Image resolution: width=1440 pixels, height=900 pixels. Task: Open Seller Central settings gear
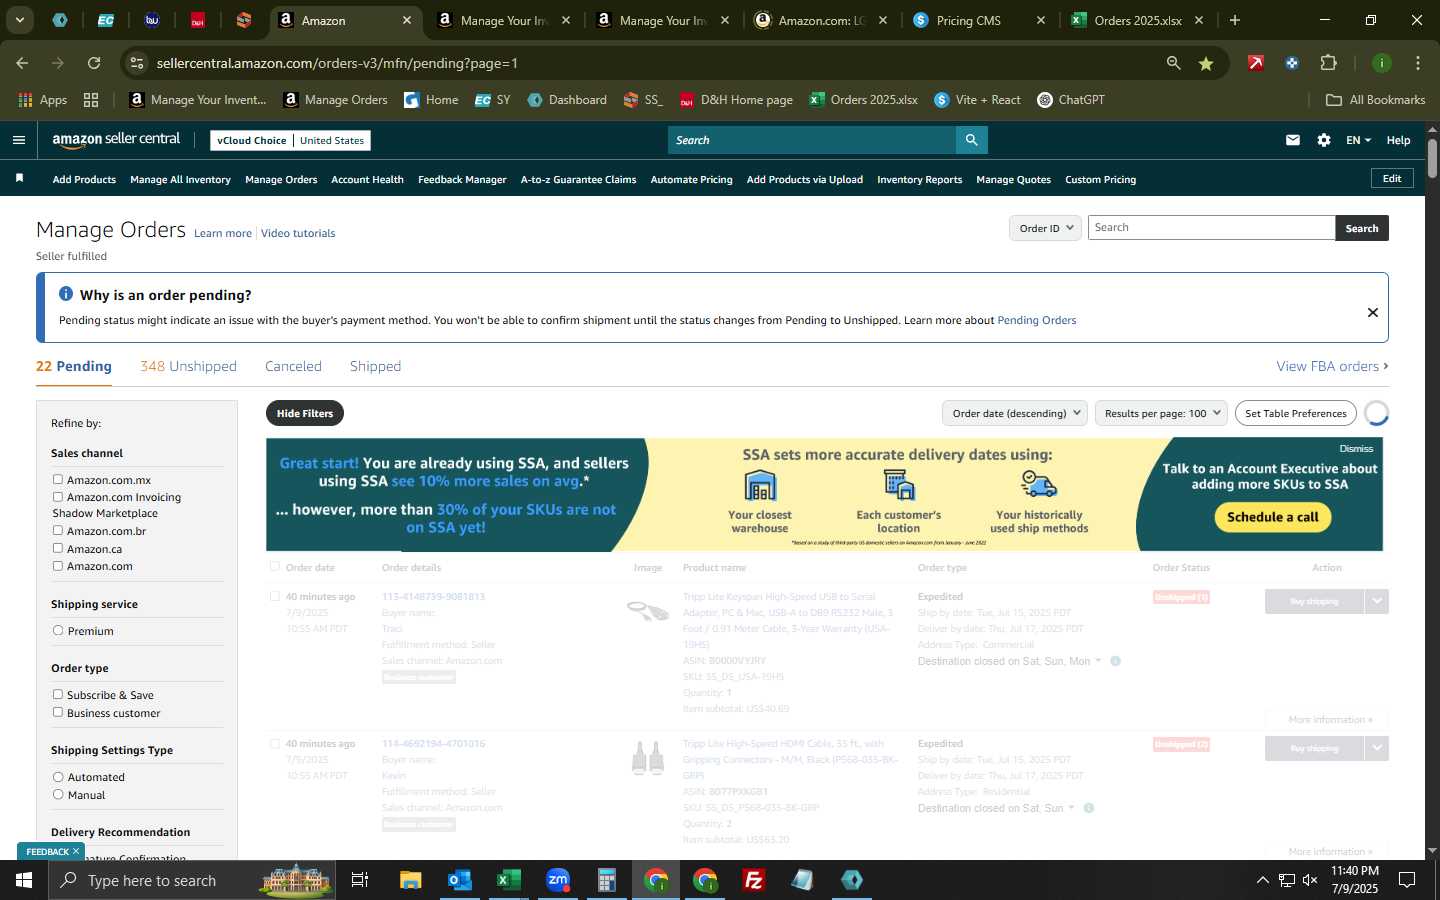(x=1324, y=140)
